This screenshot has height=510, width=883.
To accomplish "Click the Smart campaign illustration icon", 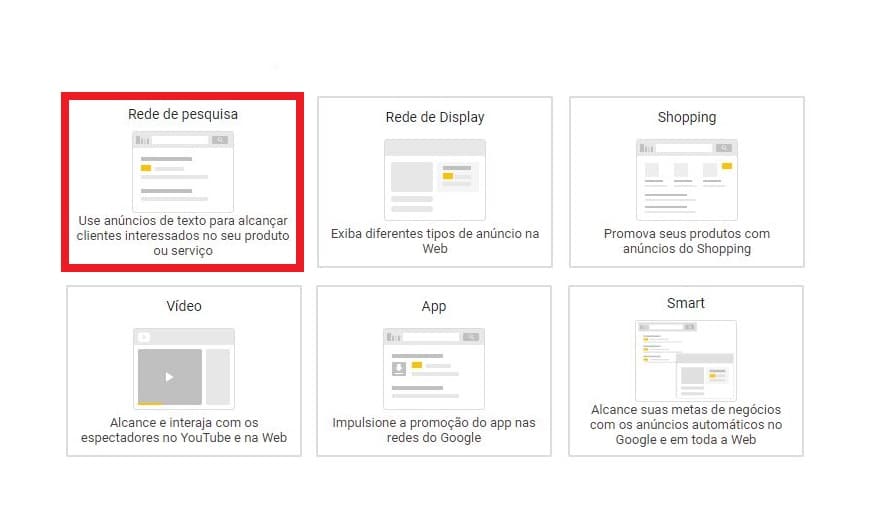I will (685, 360).
